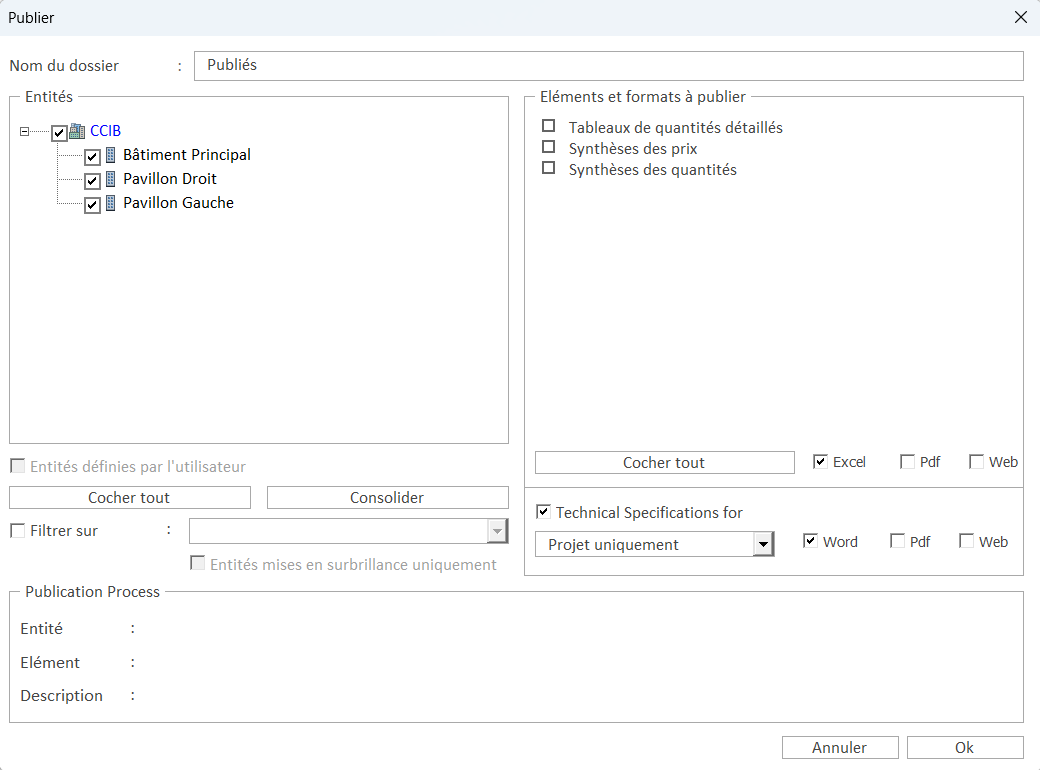Enable Pdf format next to Word
Screen dimensions: 1040x770
coord(897,541)
